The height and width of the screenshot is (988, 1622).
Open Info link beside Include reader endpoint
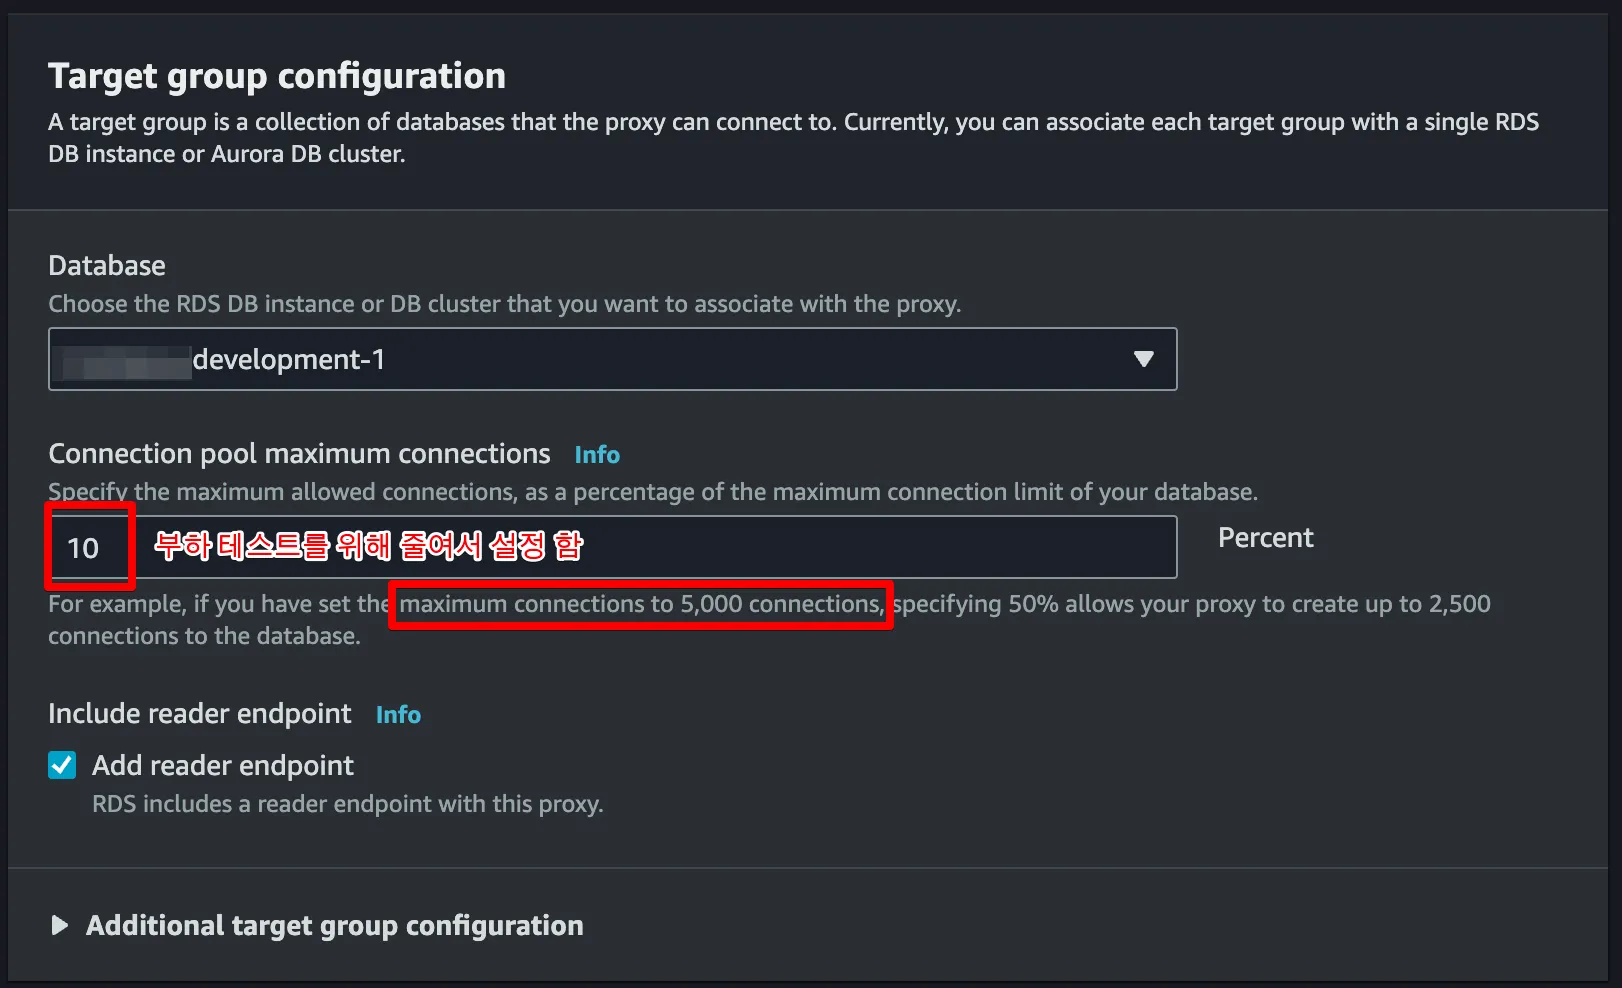point(398,715)
